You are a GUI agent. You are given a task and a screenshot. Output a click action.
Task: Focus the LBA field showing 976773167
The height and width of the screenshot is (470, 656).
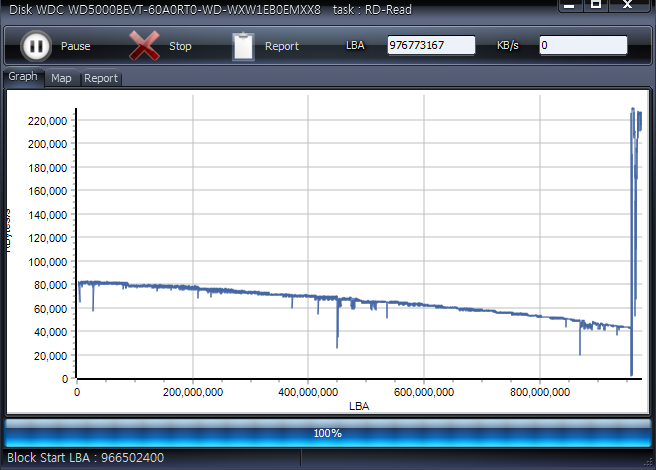point(431,45)
